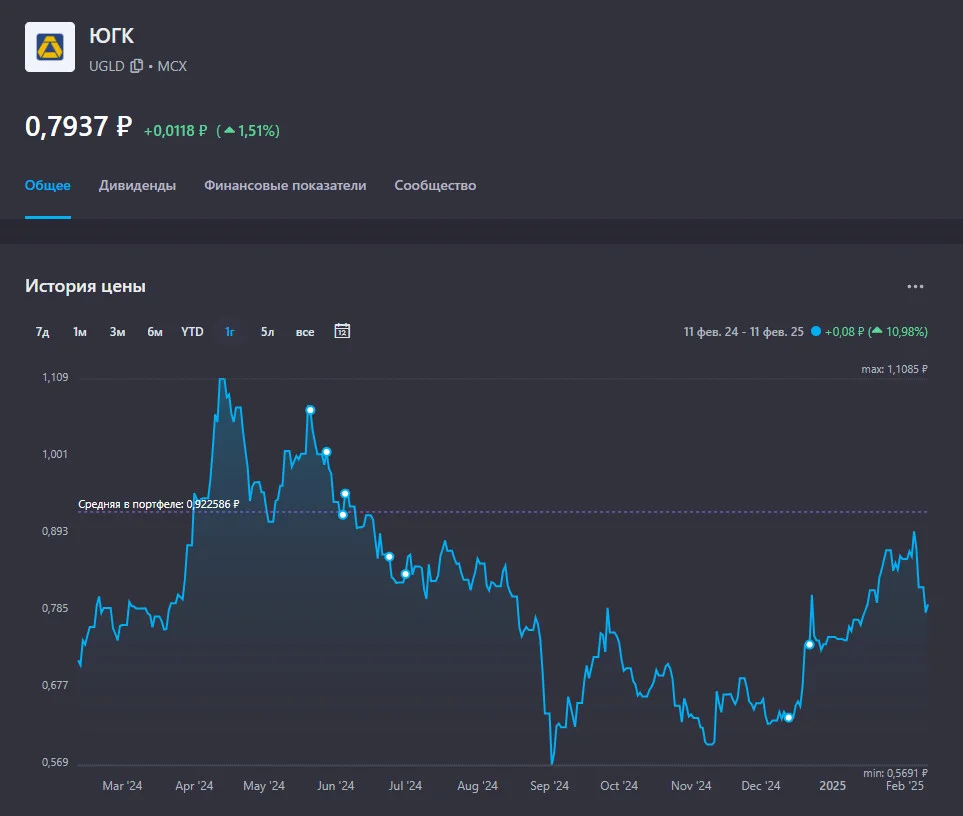
Task: Click the Sep '24 axis label
Action: tap(550, 786)
